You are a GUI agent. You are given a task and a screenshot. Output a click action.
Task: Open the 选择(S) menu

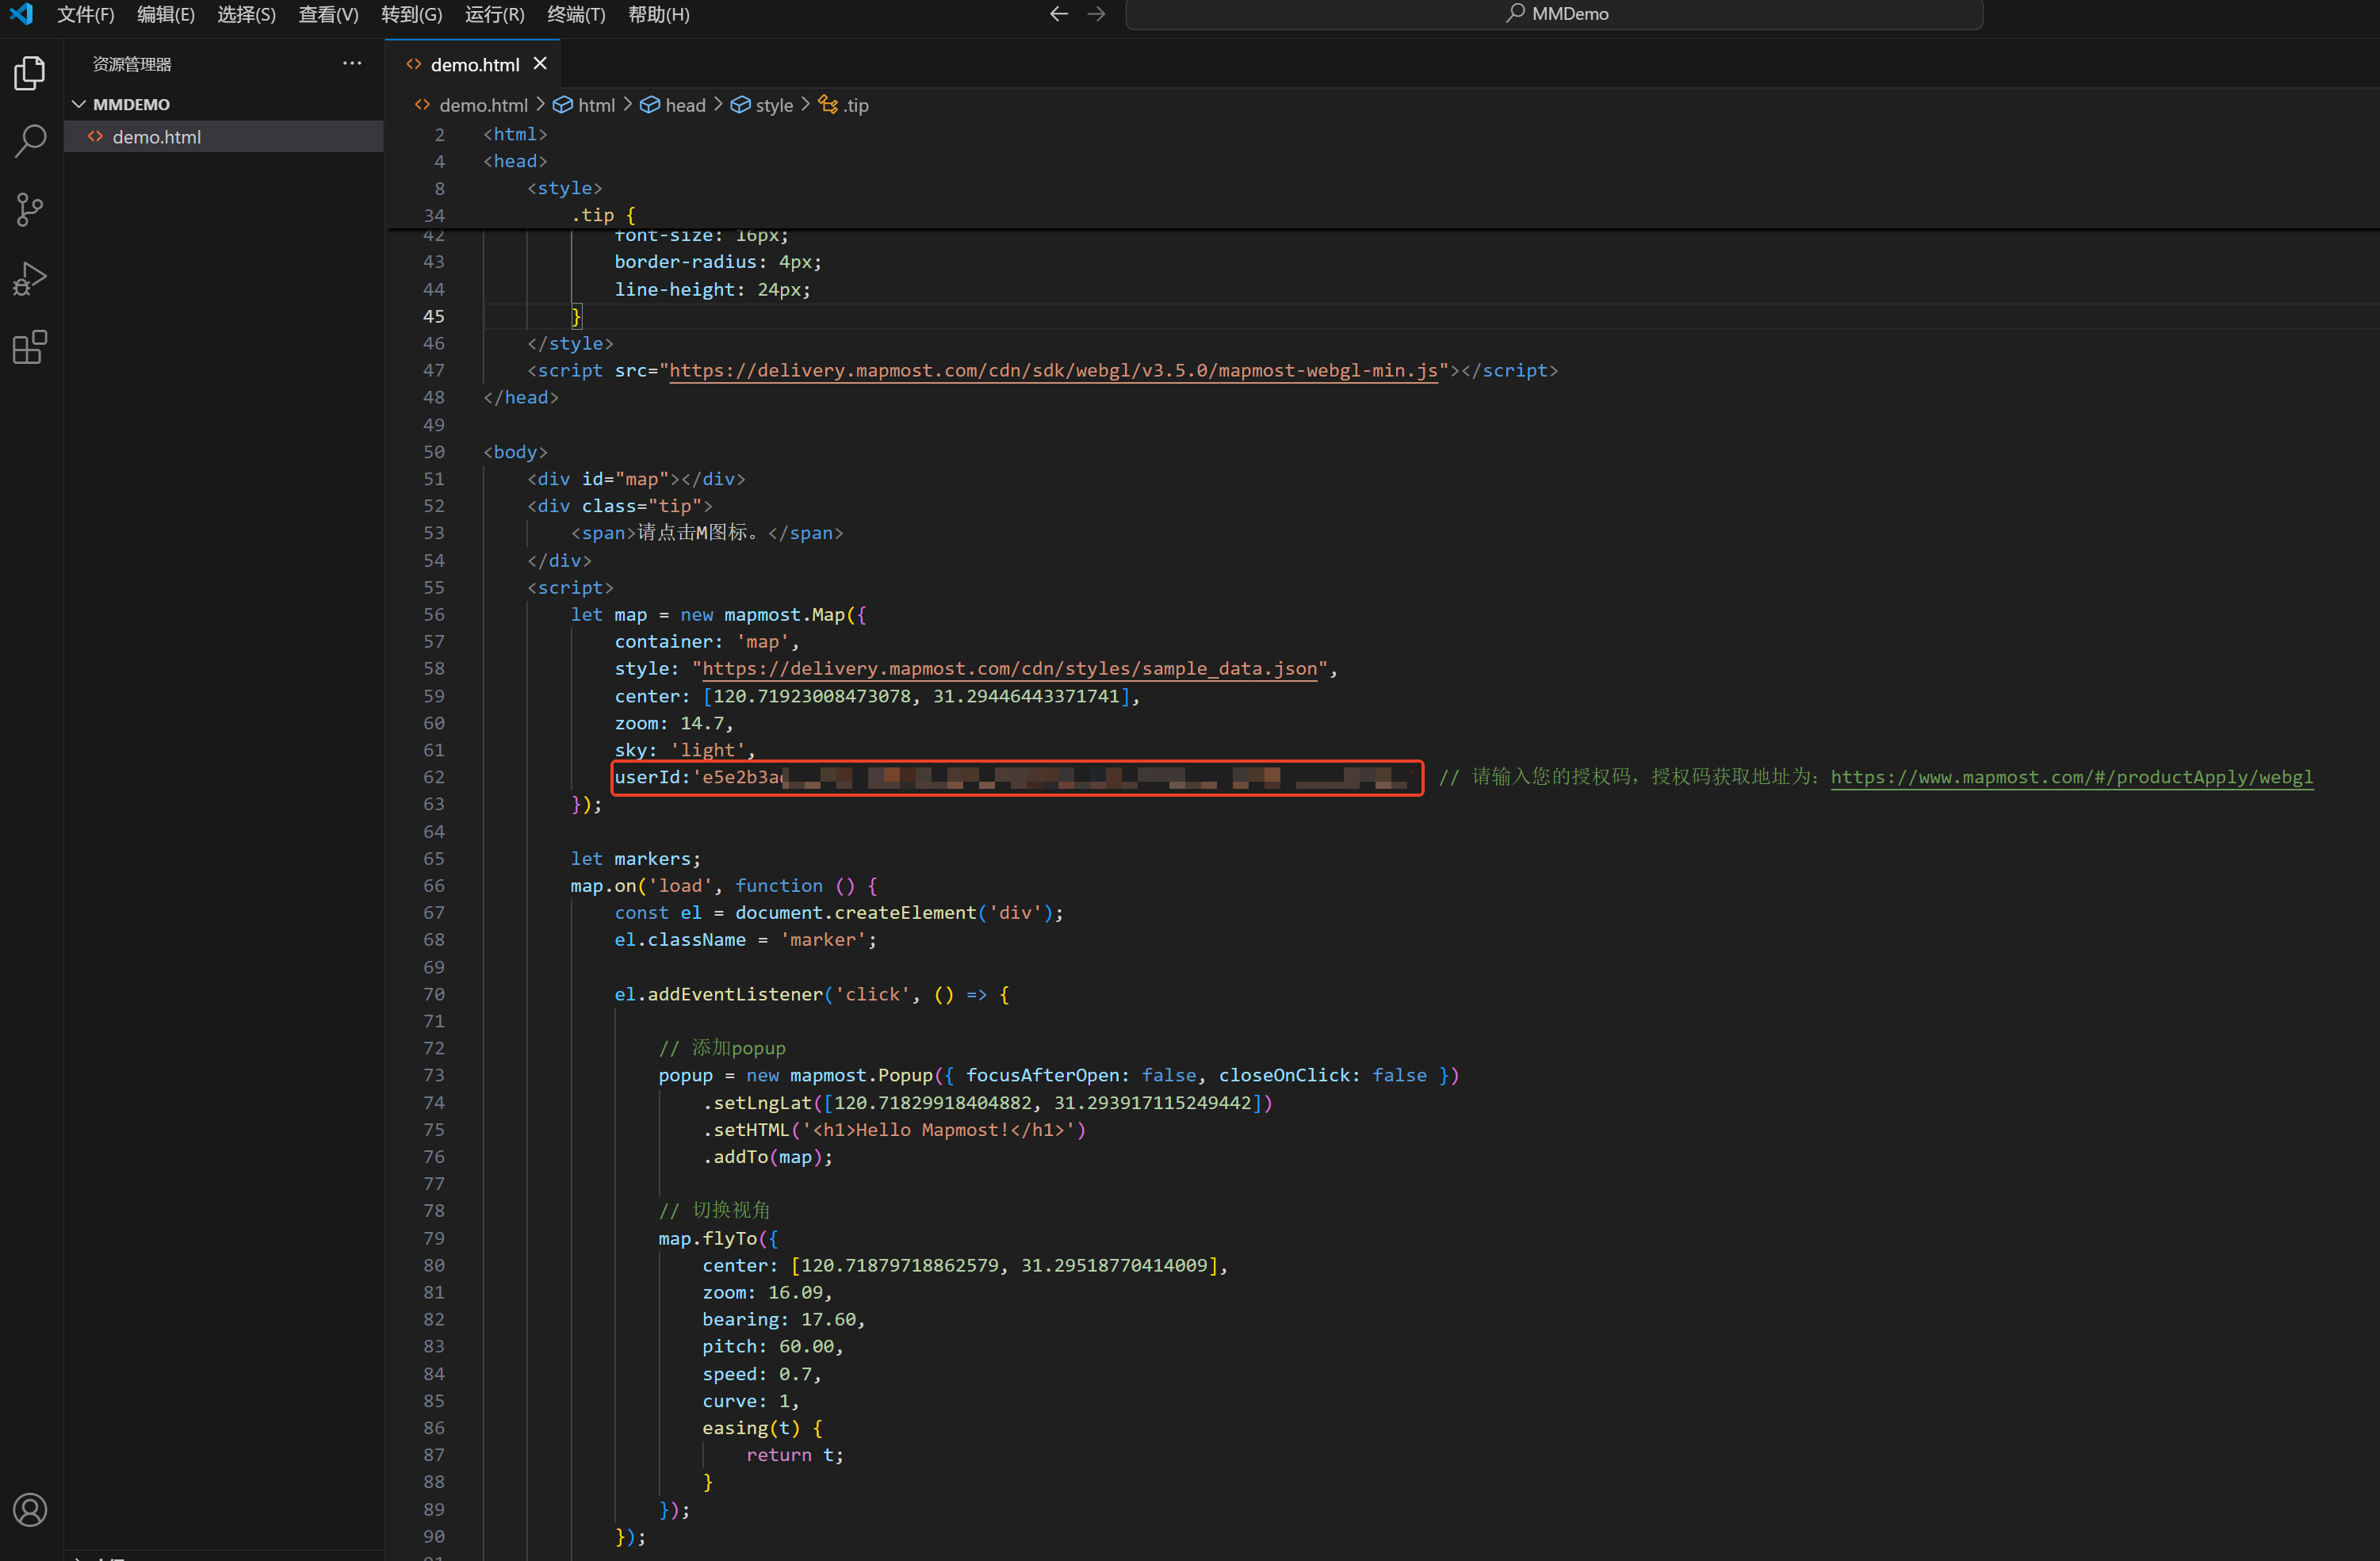point(246,14)
